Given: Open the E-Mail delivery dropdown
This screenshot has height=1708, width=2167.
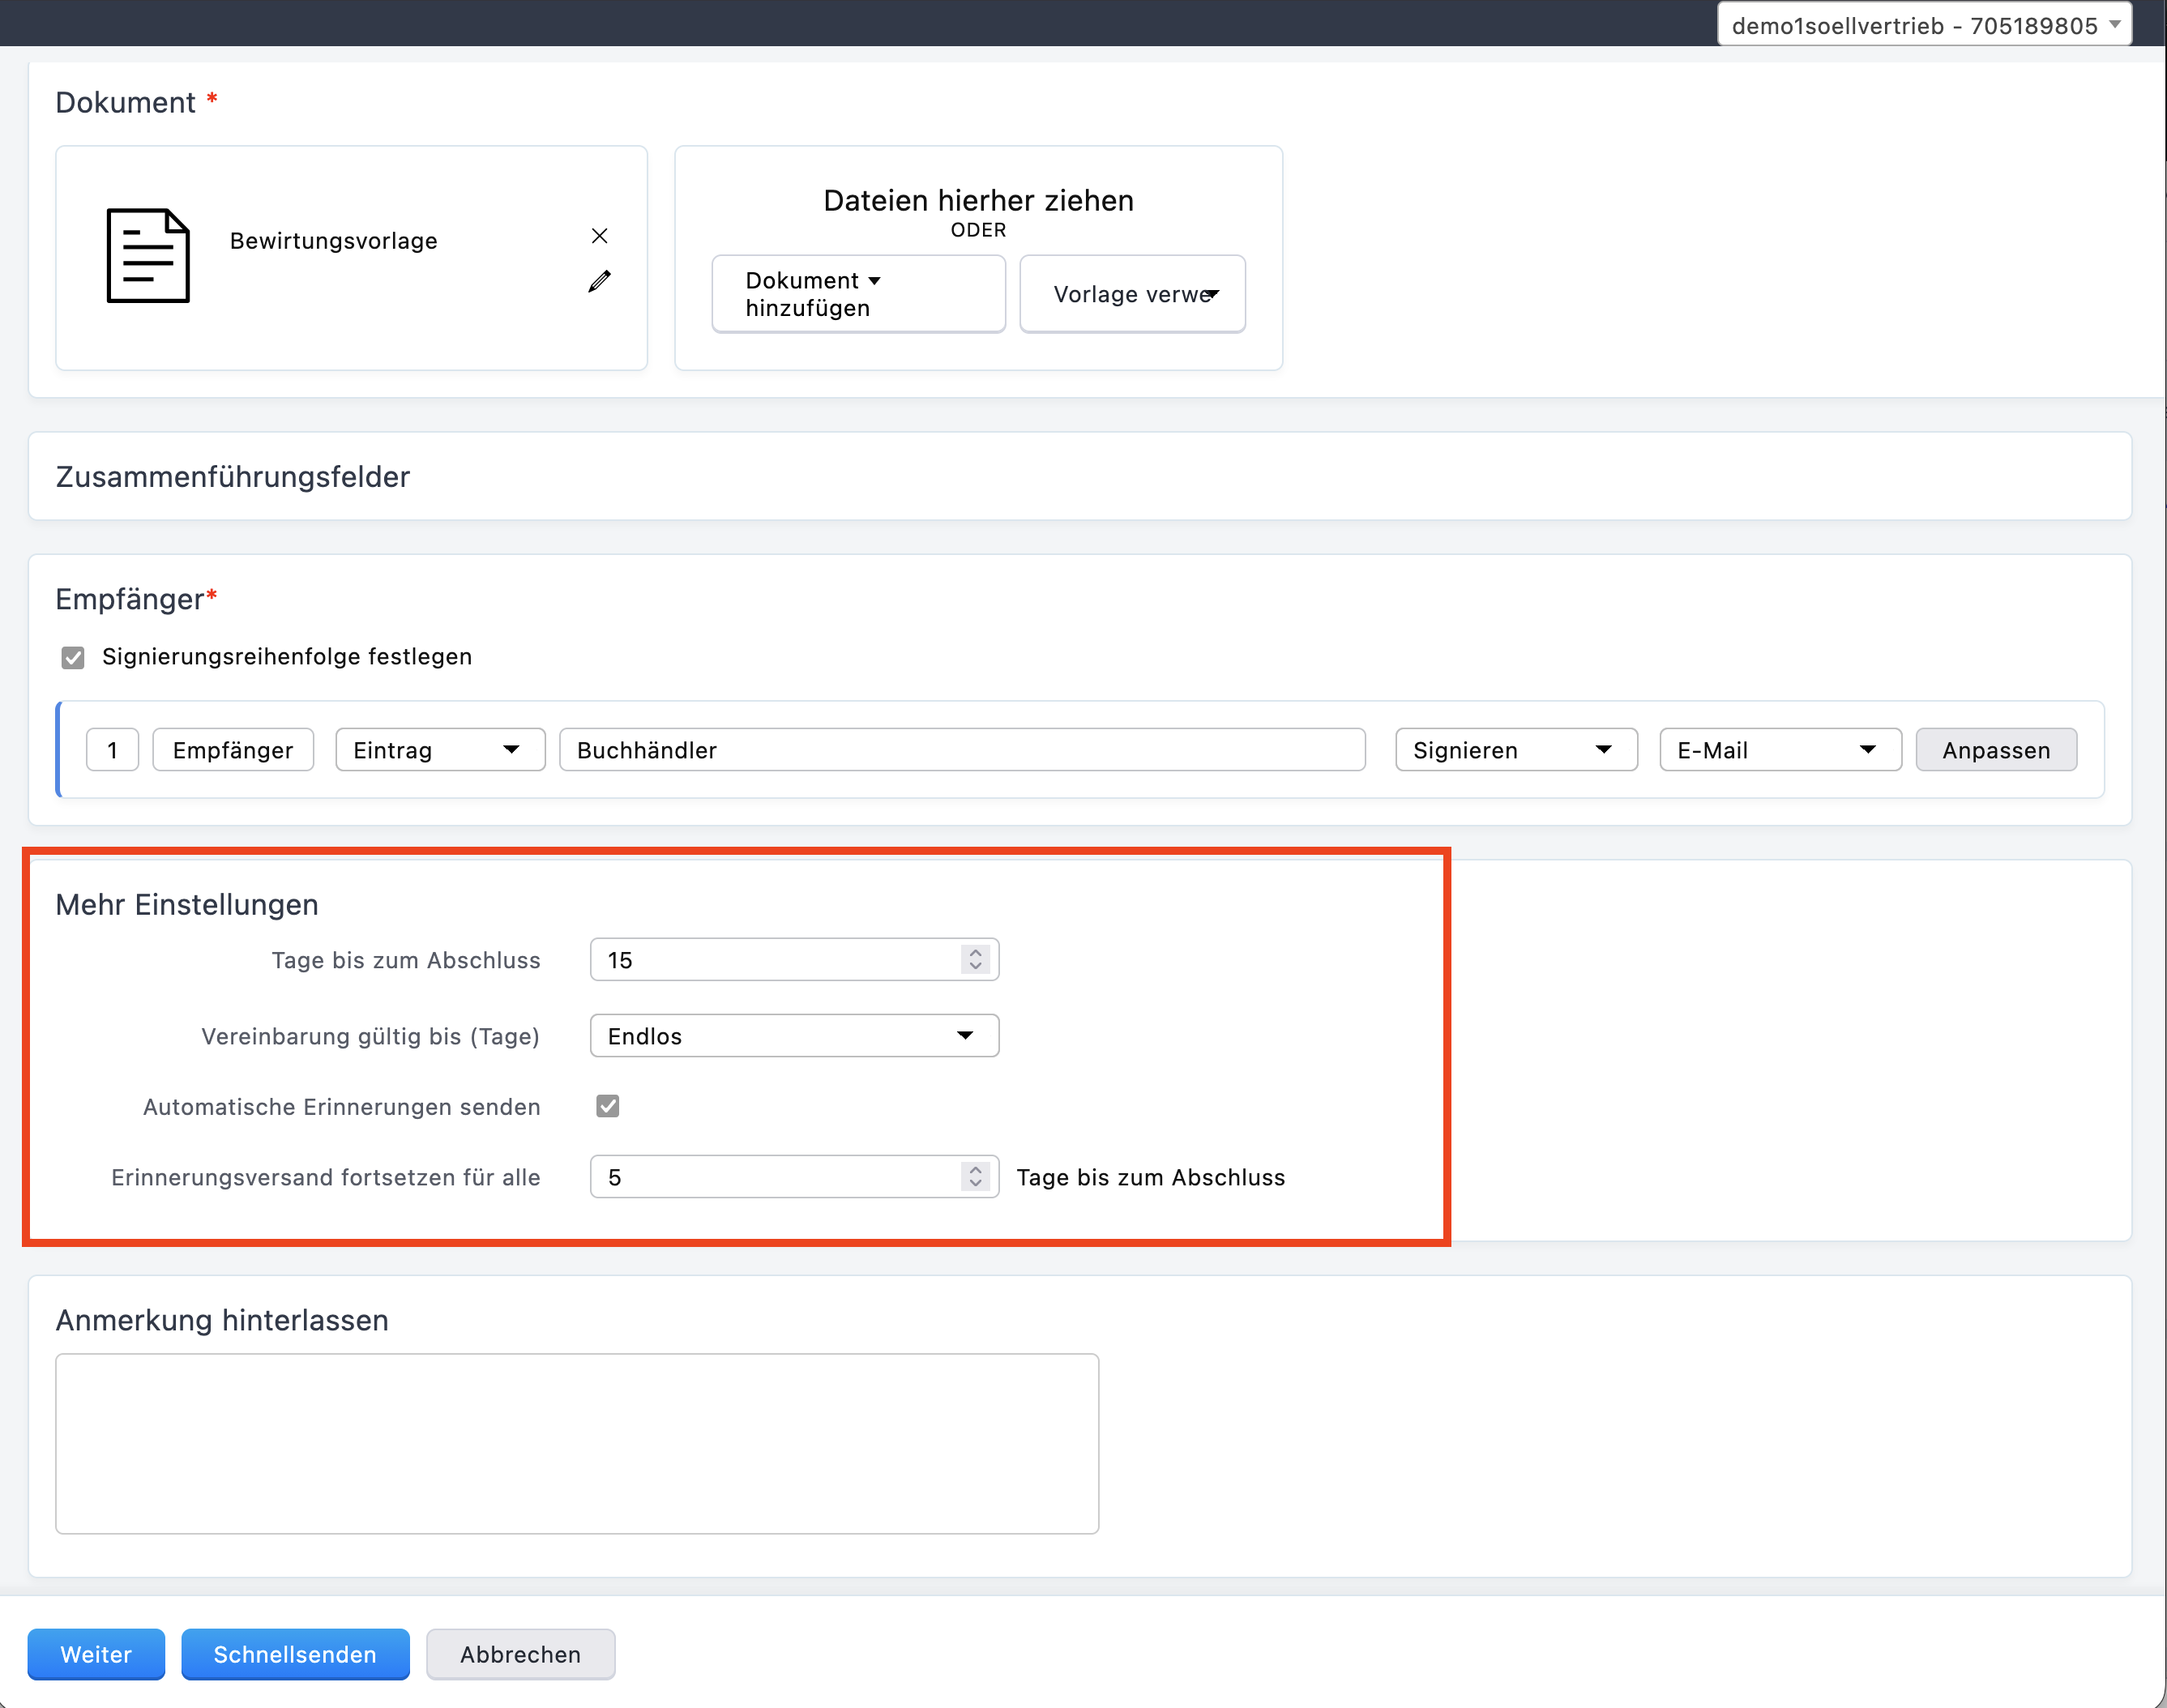Looking at the screenshot, I should coord(1780,750).
